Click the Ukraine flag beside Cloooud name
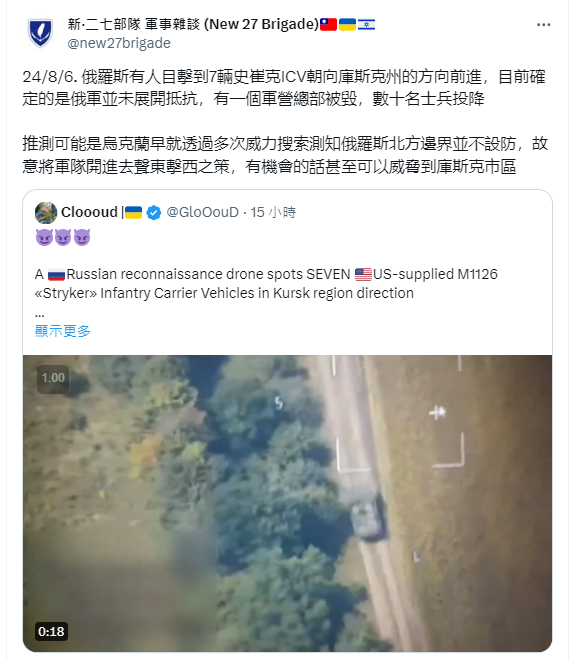Image resolution: width=579 pixels, height=661 pixels. point(133,212)
